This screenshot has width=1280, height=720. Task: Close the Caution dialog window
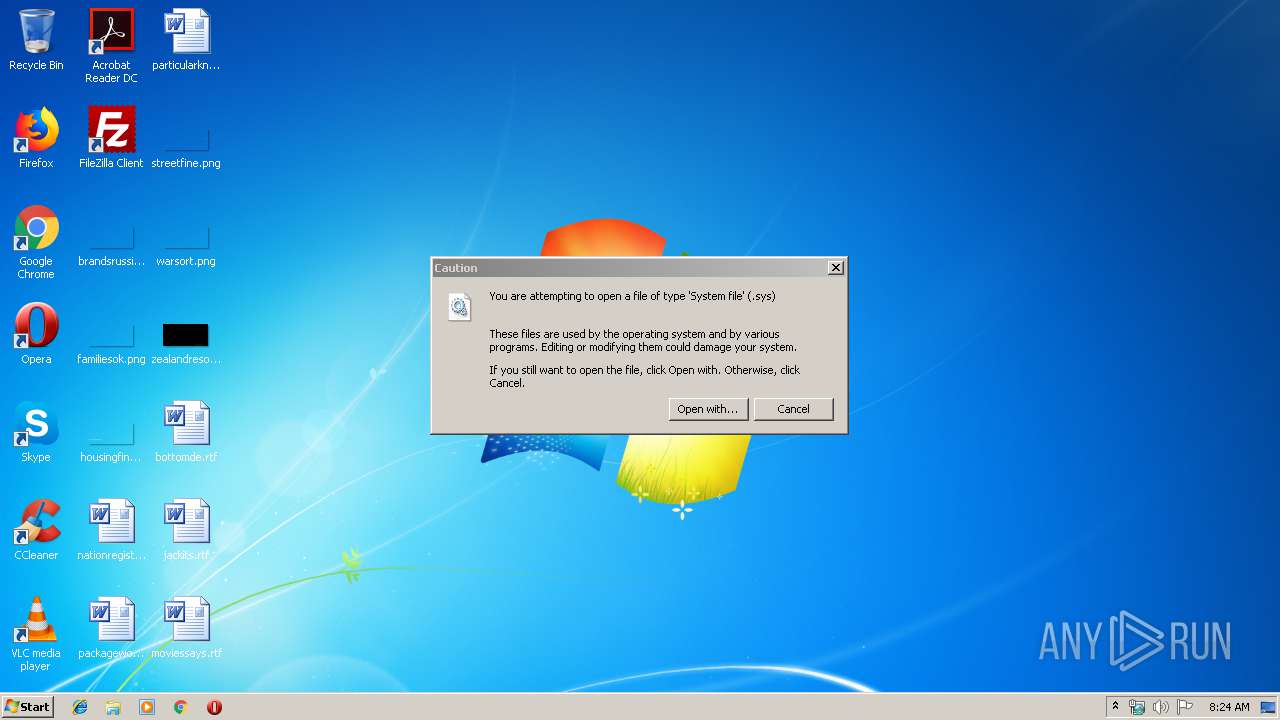pyautogui.click(x=836, y=267)
